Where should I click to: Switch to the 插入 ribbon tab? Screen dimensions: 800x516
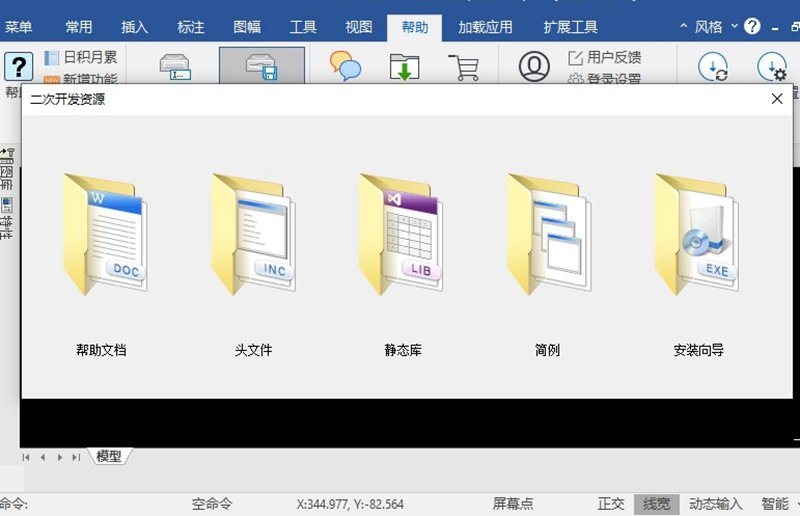click(135, 27)
